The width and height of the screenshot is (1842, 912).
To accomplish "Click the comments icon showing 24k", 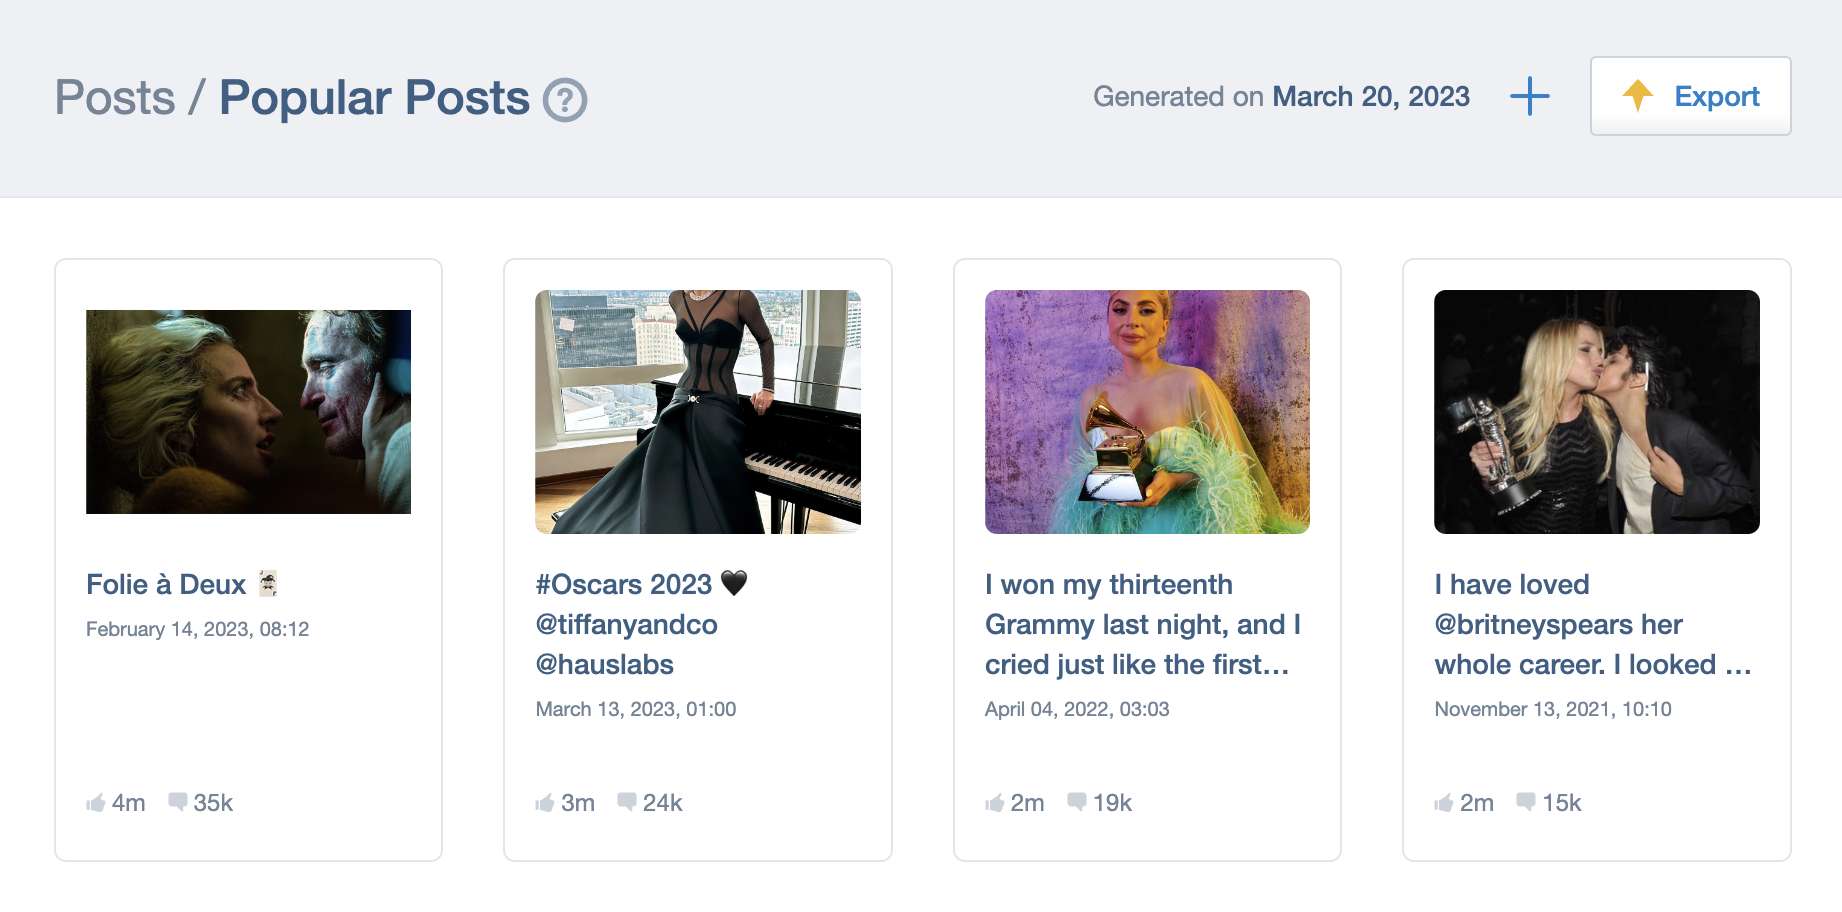I will click(x=627, y=802).
